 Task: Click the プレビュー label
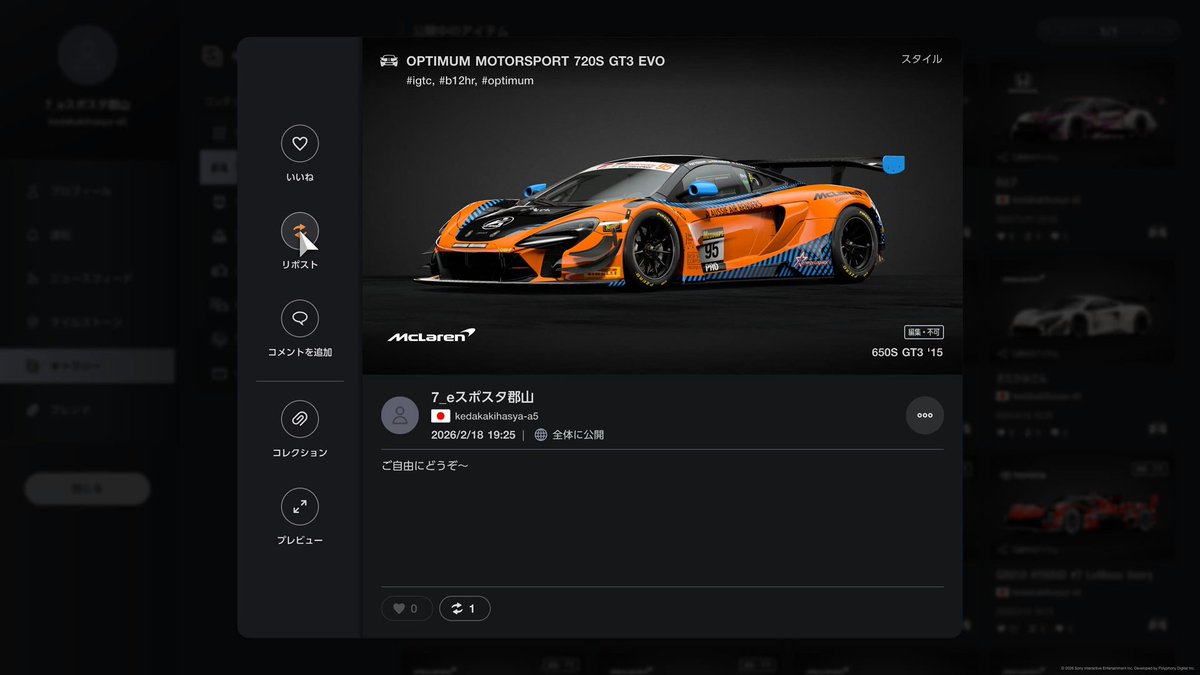coord(300,541)
